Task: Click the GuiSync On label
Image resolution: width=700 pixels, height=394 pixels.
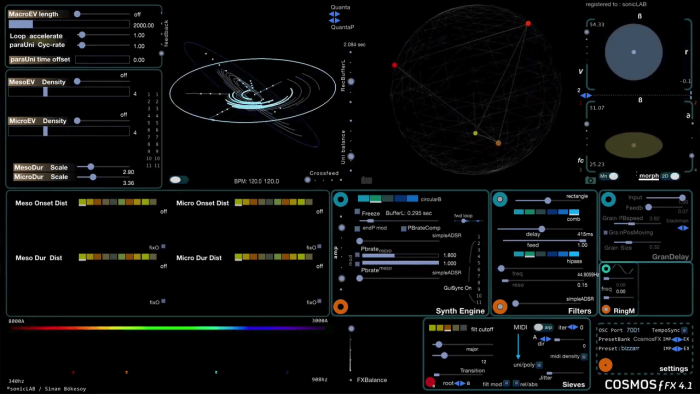Action: (458, 288)
